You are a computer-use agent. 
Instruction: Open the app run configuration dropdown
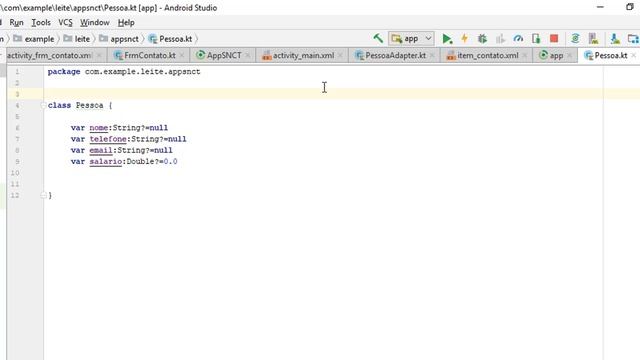[x=411, y=39]
